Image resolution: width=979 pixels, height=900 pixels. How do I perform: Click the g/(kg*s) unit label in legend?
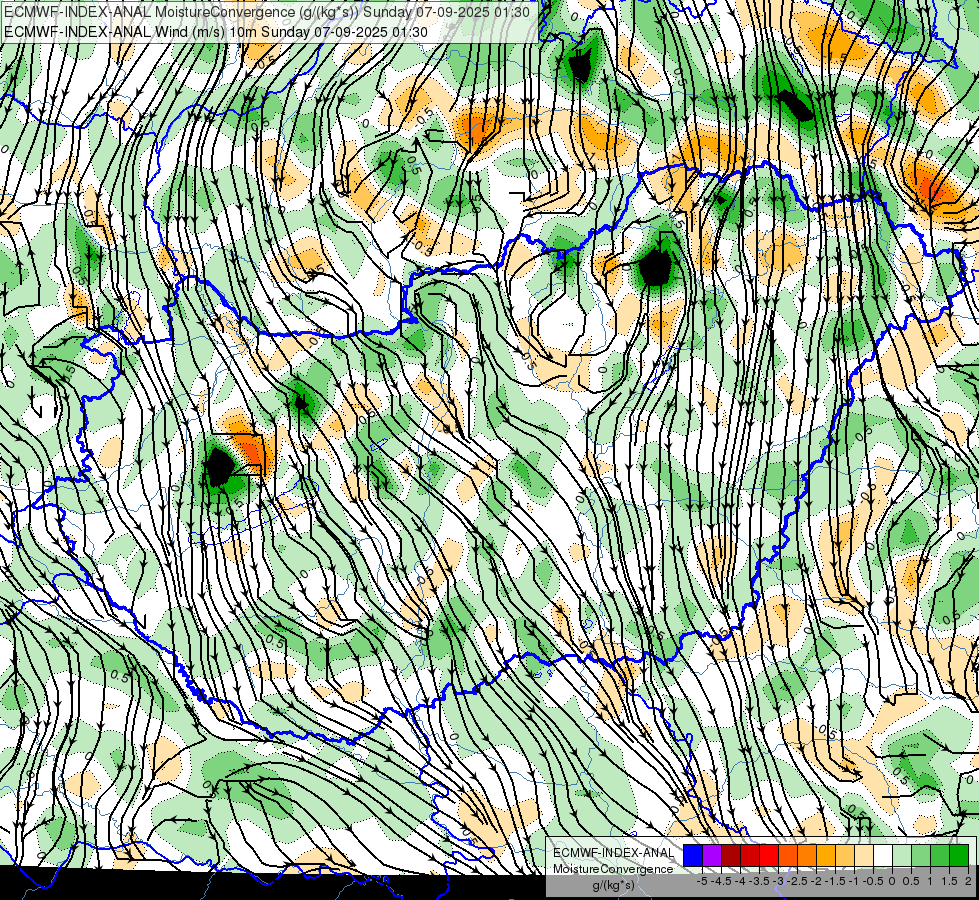click(614, 885)
